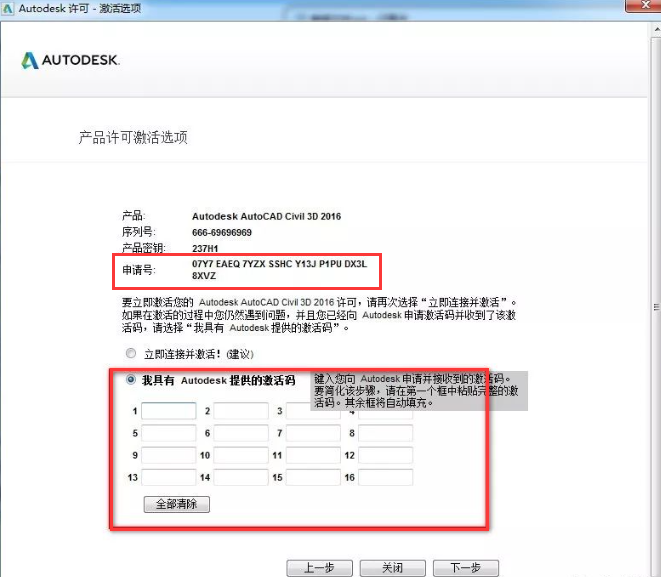Click activation code field 5
Screen dimensions: 661x577
169,433
